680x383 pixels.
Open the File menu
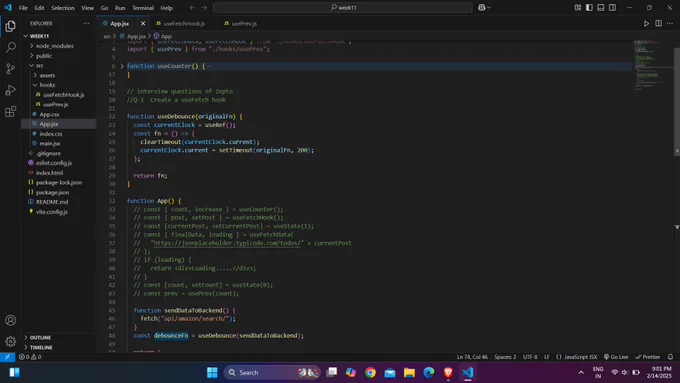tap(23, 8)
